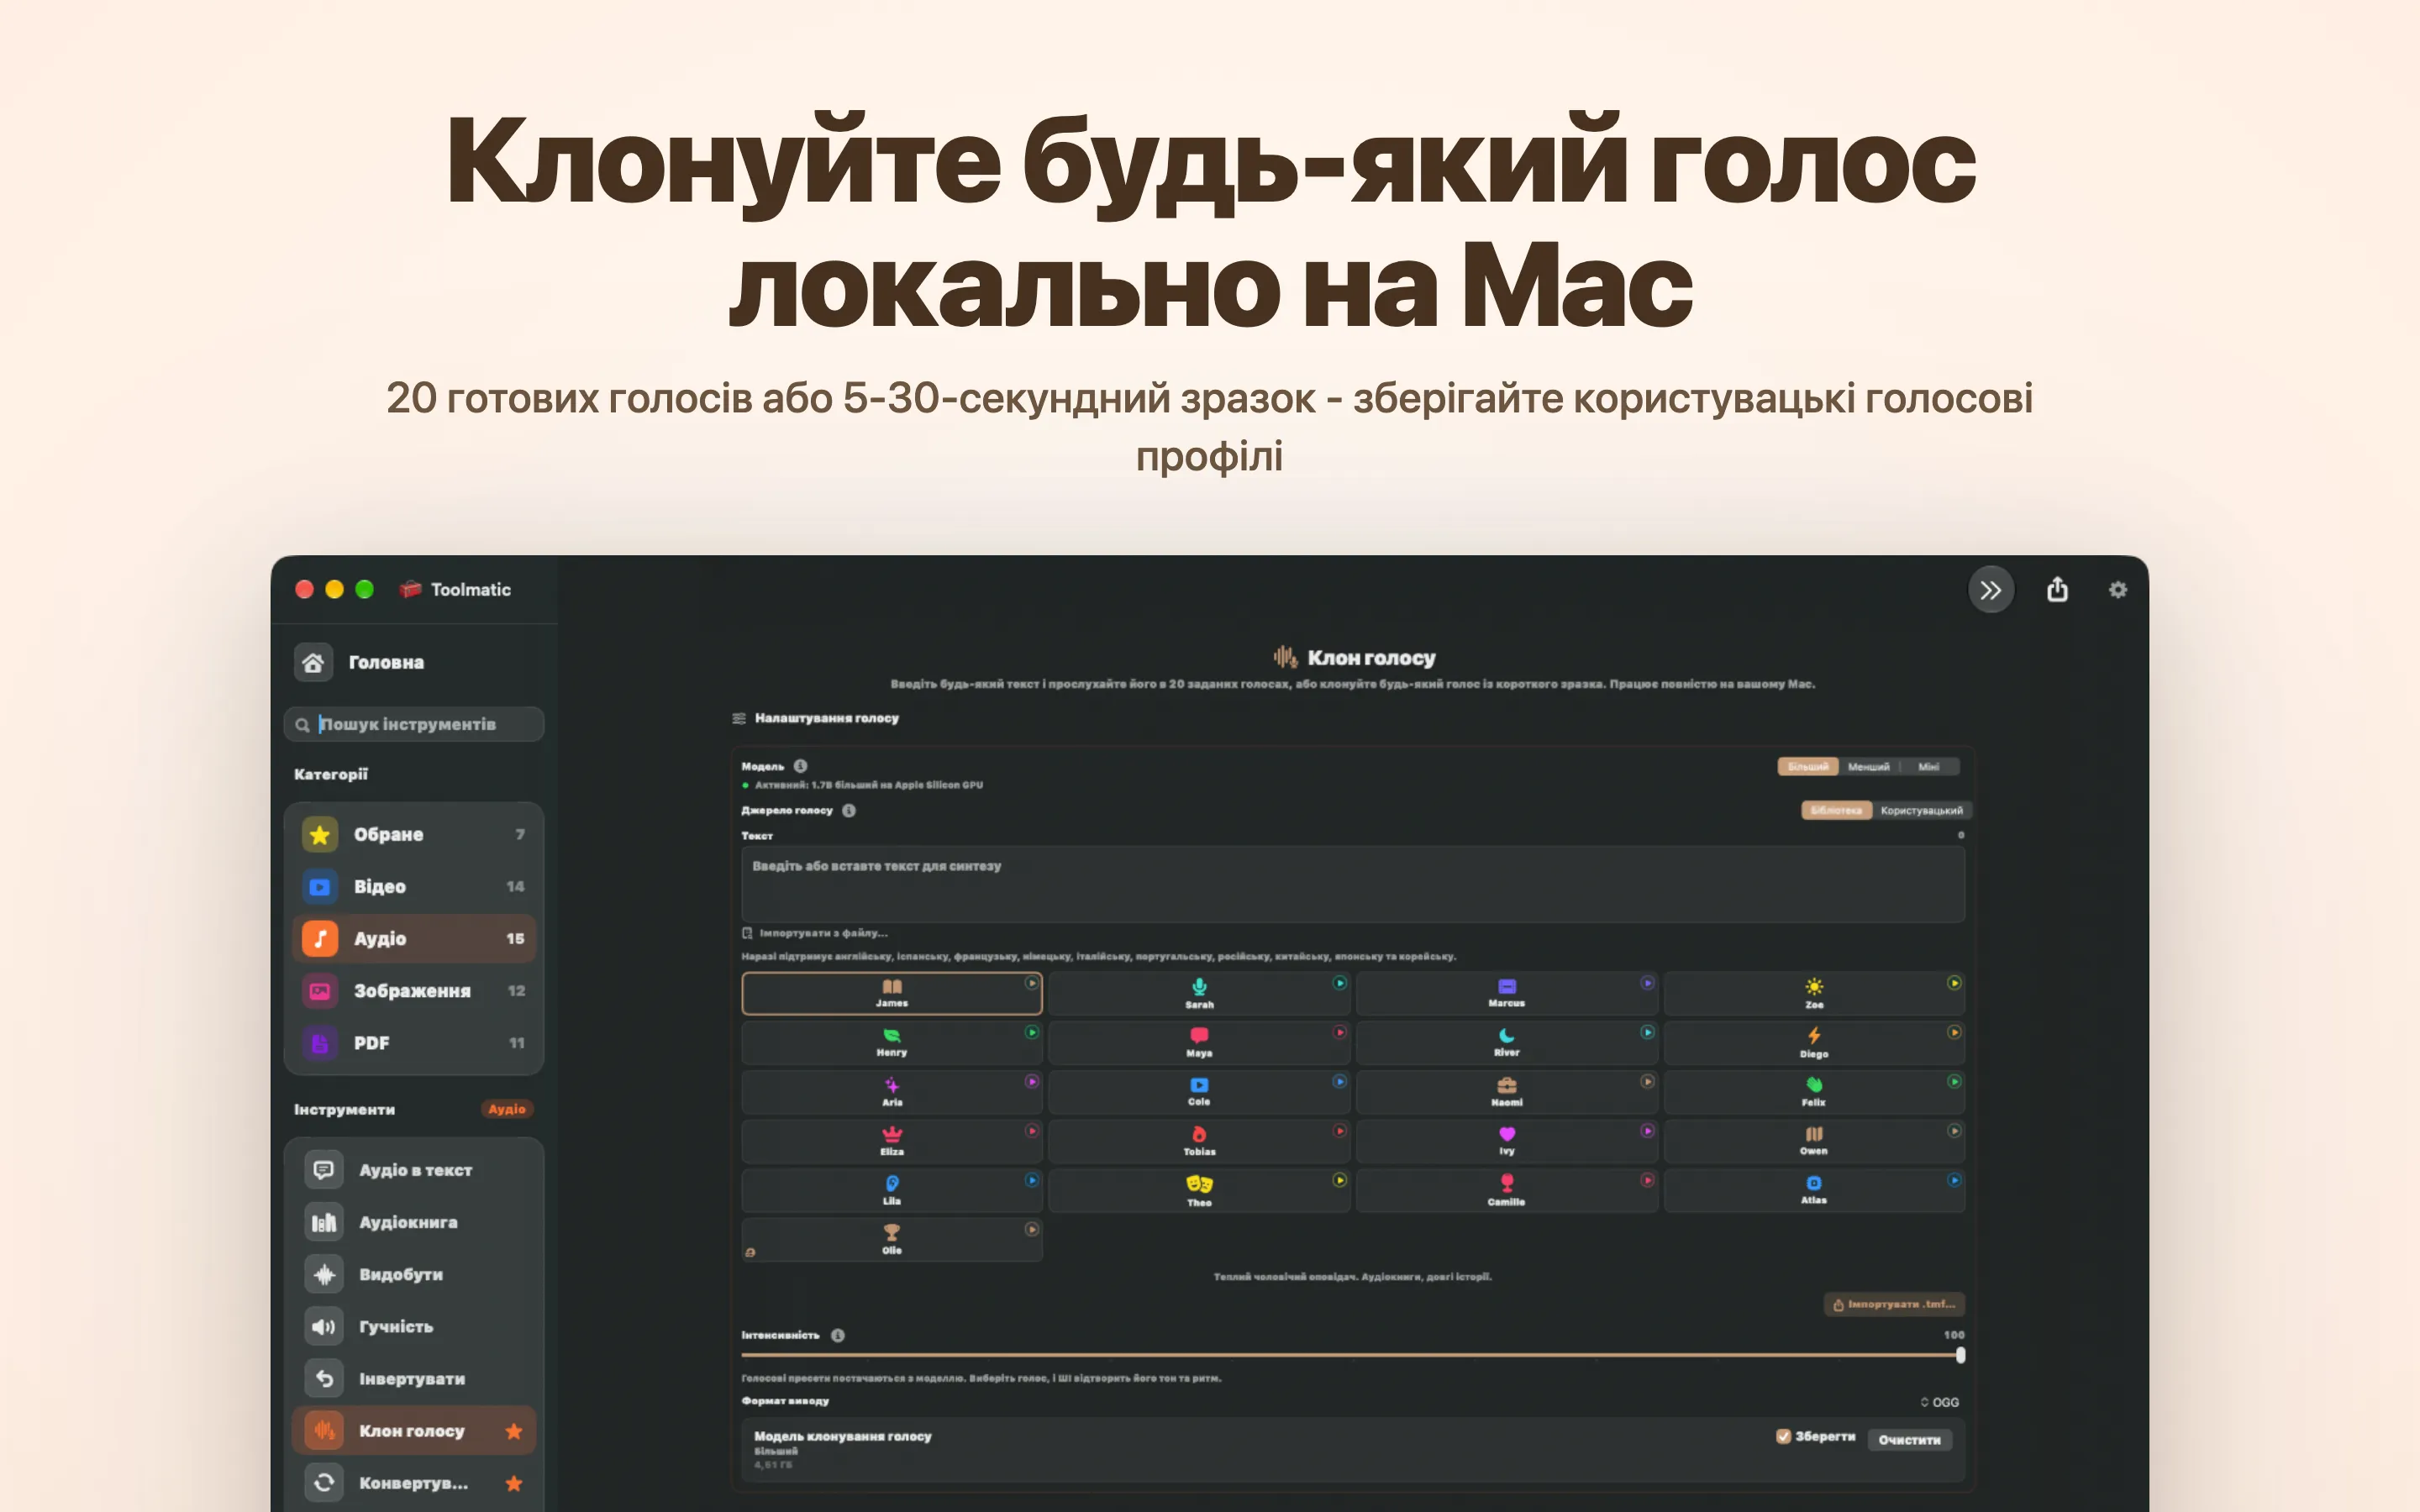
Task: Open the Гучність tool
Action: point(414,1326)
